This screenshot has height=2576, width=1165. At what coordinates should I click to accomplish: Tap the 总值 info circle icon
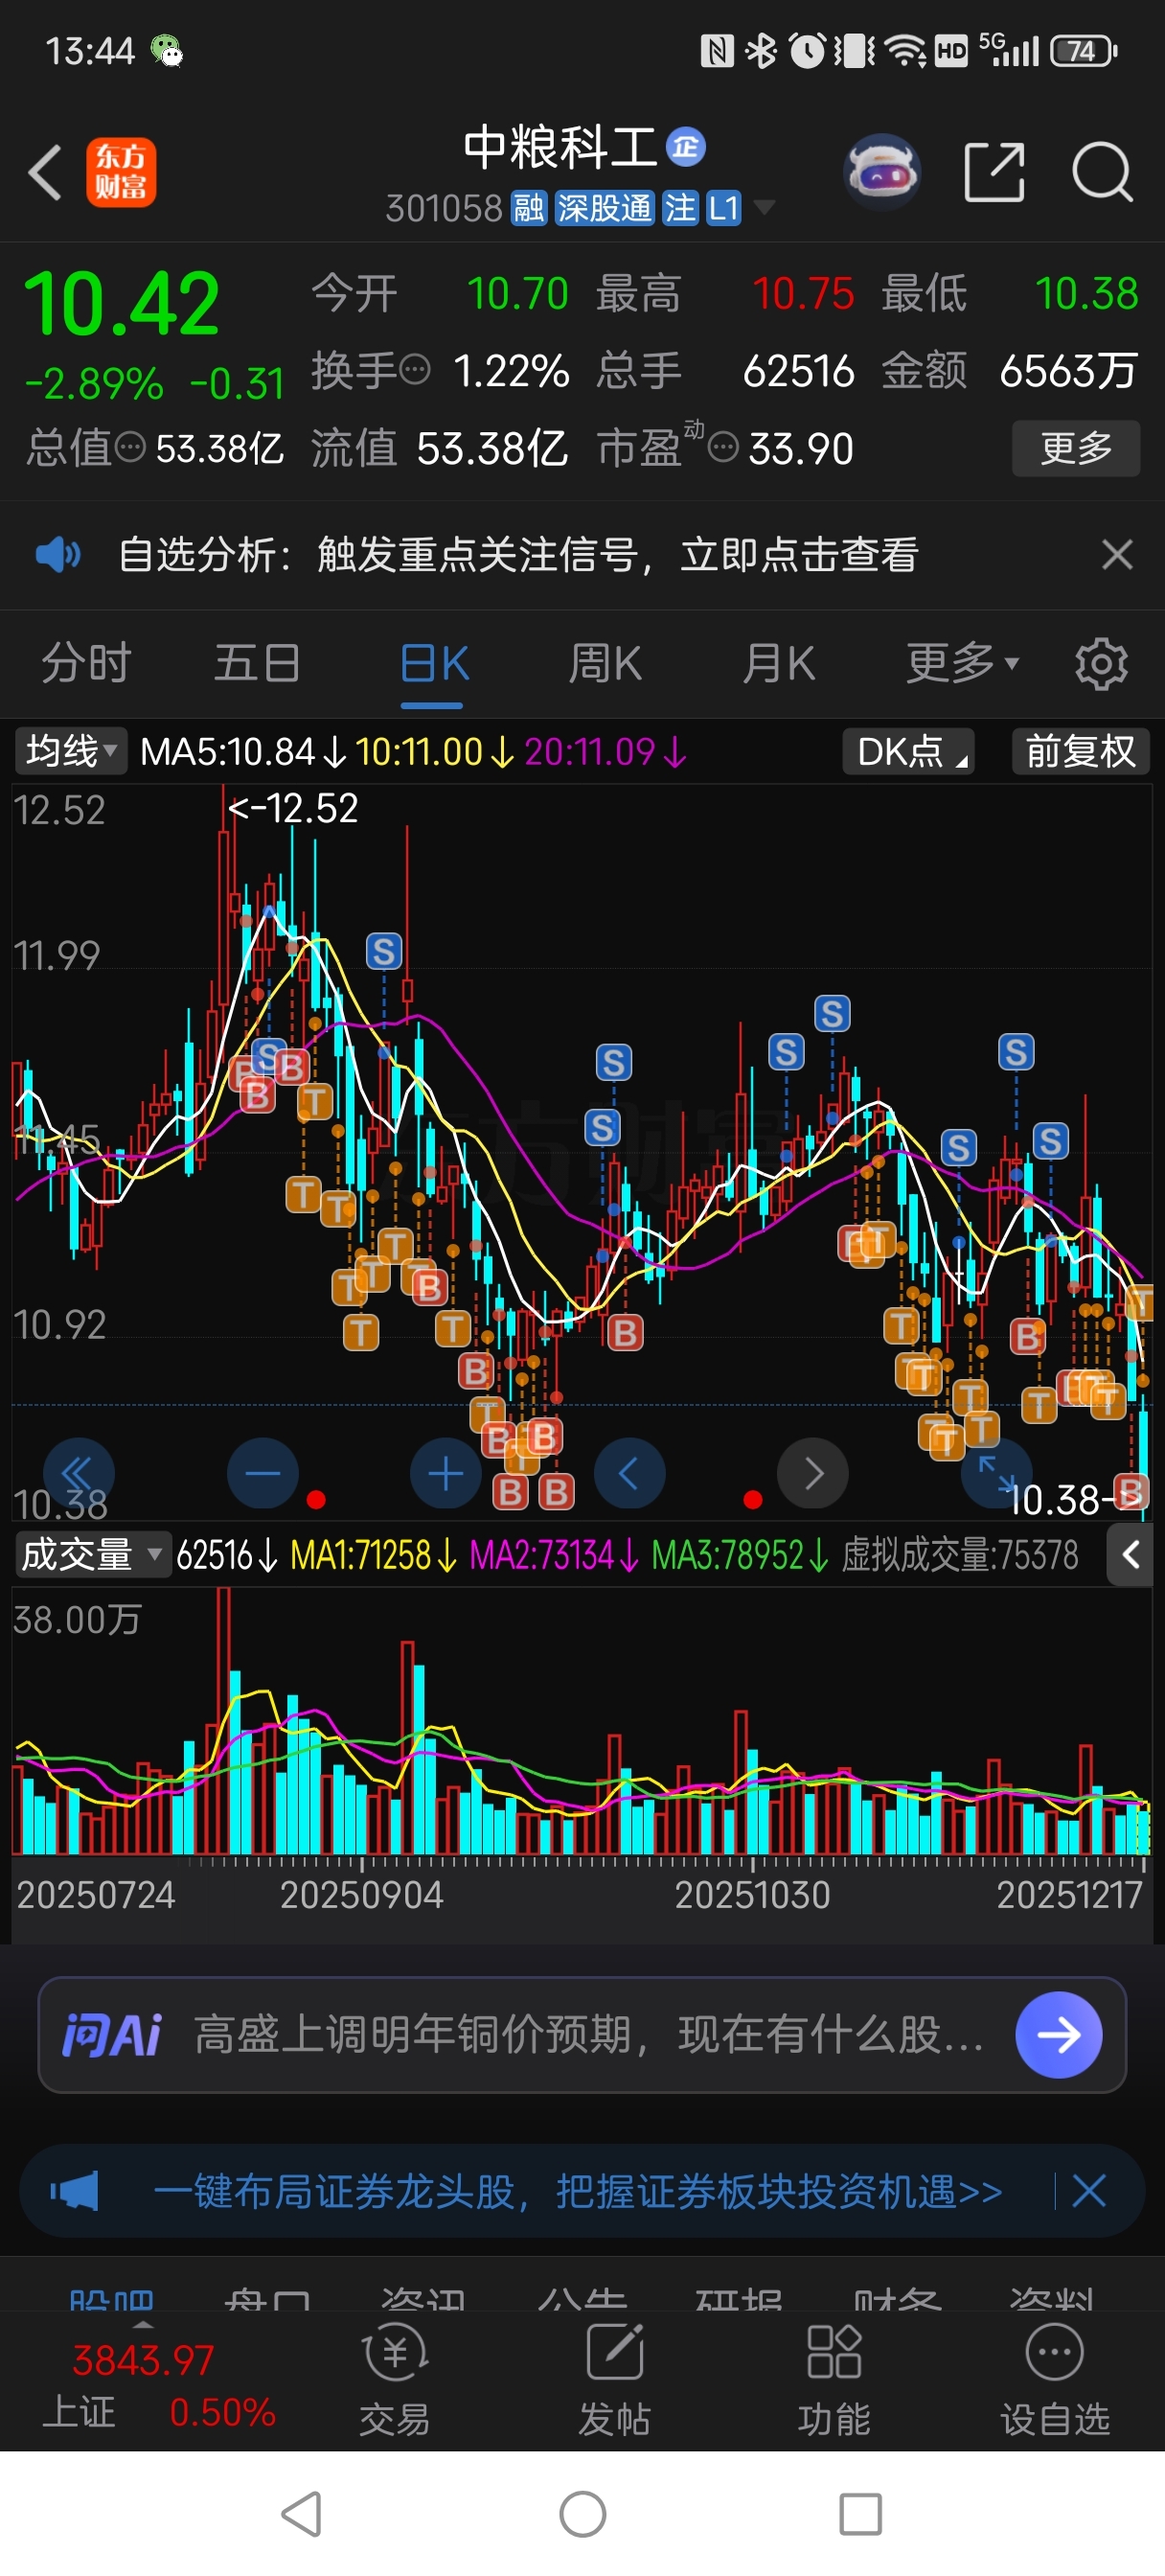click(131, 447)
